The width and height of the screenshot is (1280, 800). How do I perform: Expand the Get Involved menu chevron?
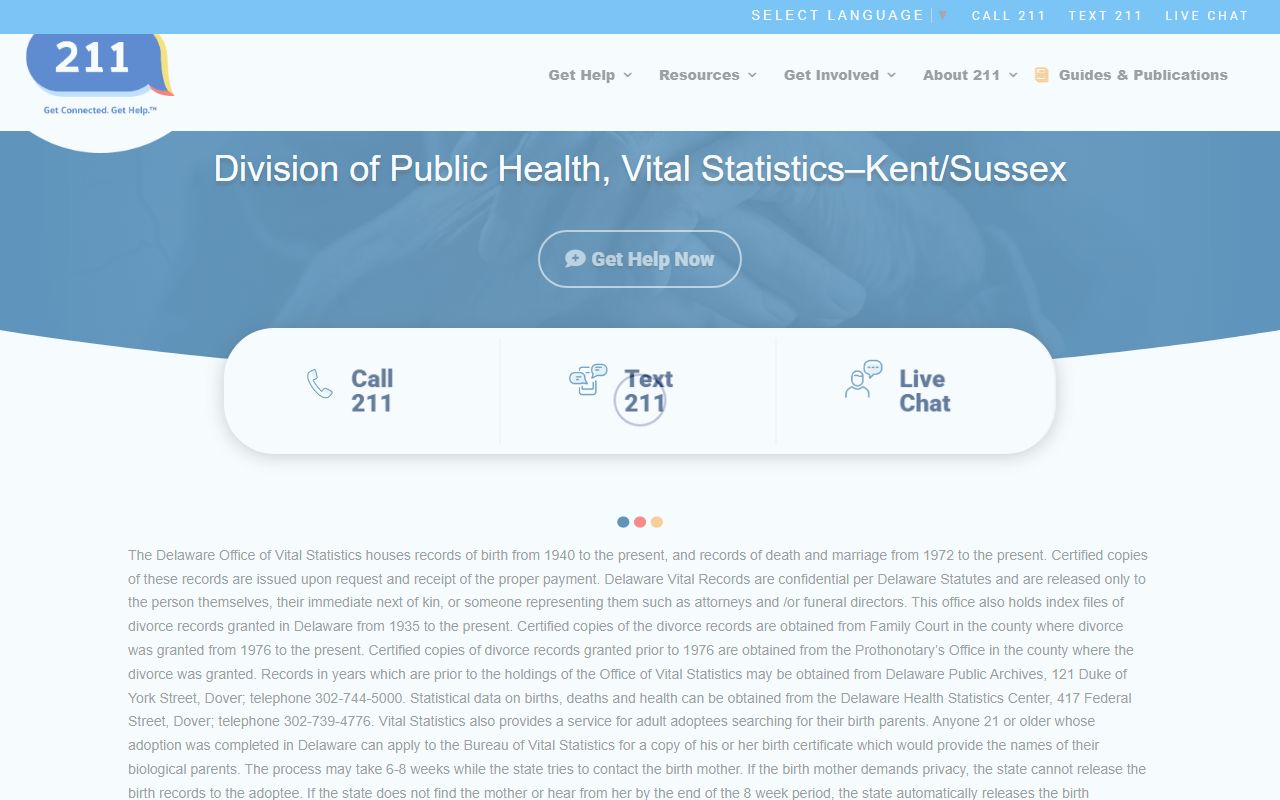point(891,75)
